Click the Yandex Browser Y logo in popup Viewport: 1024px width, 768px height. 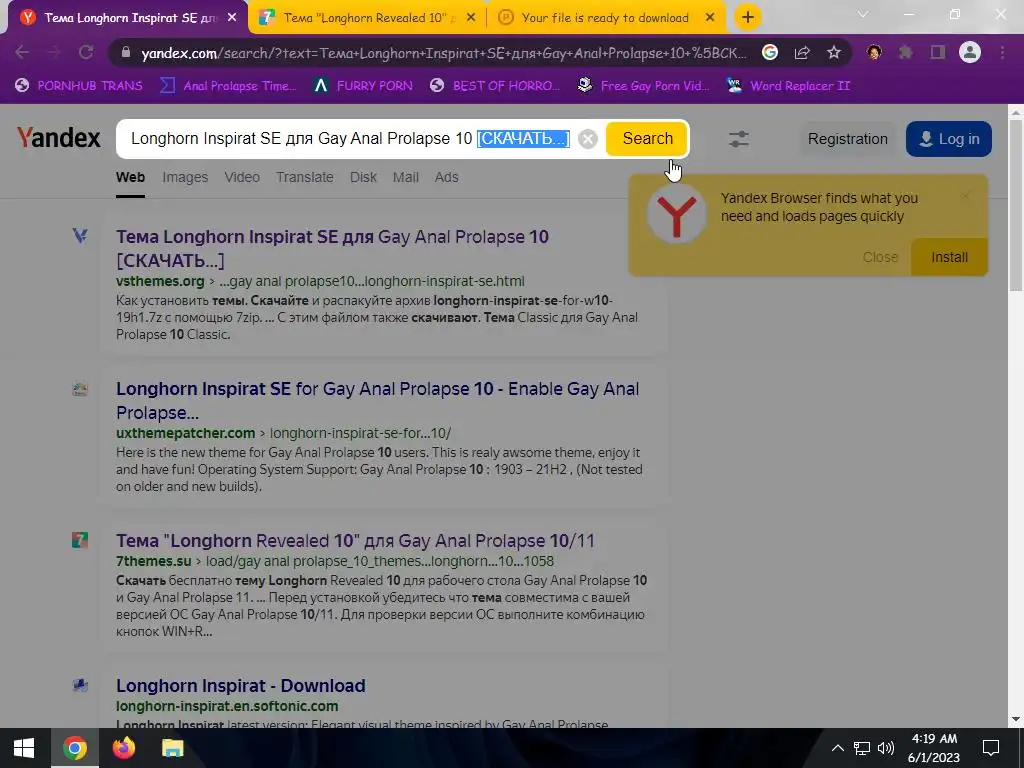point(677,216)
